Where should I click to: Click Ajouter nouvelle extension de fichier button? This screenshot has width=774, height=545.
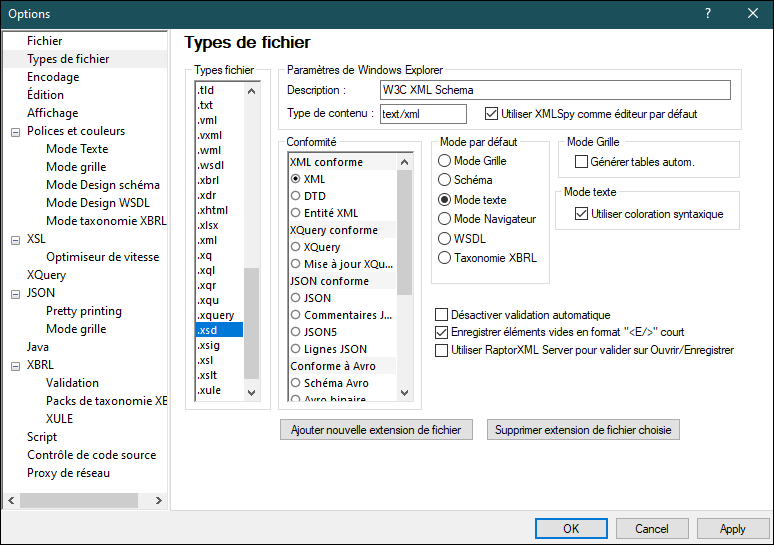(375, 430)
